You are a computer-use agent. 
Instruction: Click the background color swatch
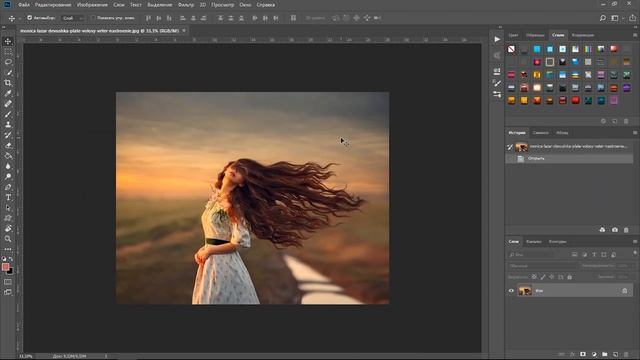10,271
